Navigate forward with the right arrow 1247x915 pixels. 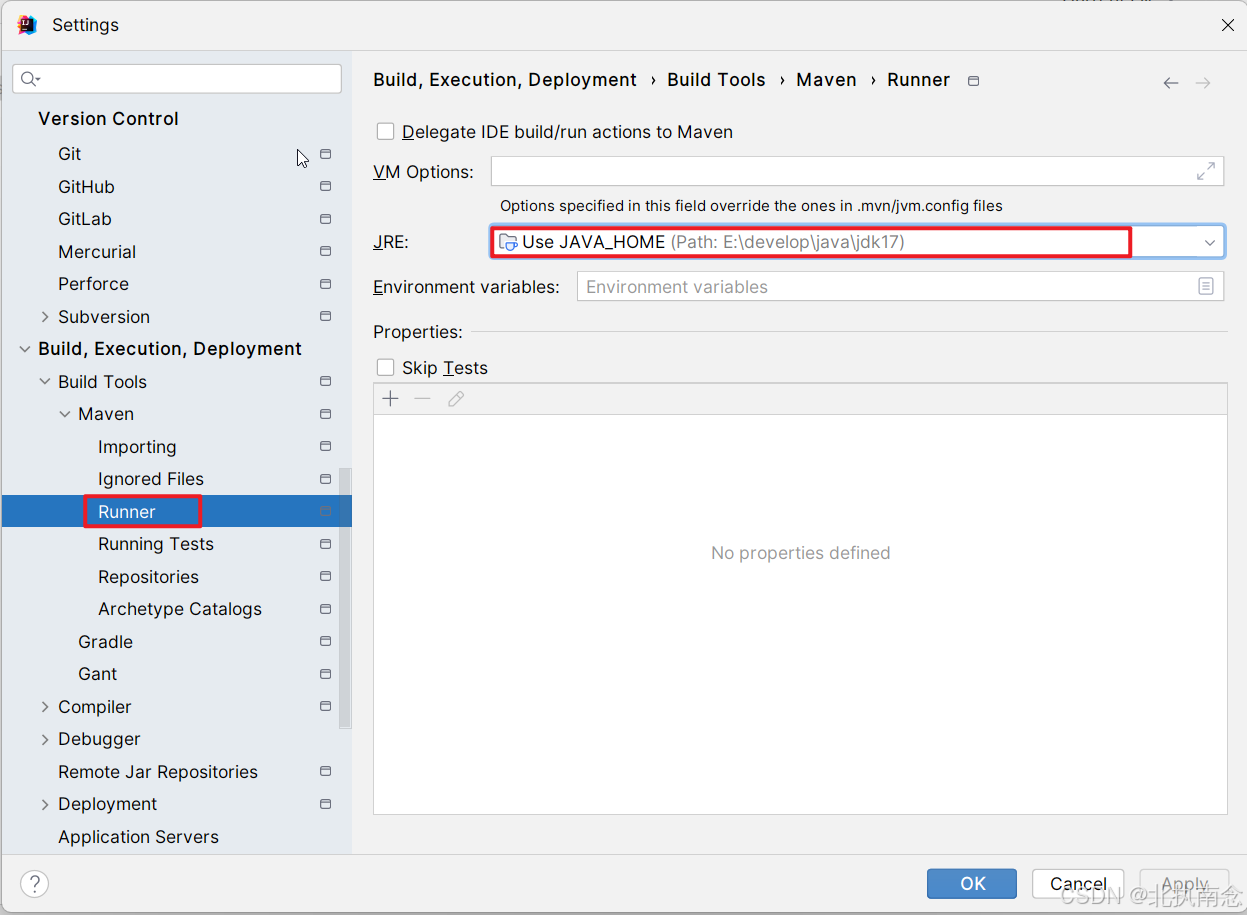point(1203,83)
